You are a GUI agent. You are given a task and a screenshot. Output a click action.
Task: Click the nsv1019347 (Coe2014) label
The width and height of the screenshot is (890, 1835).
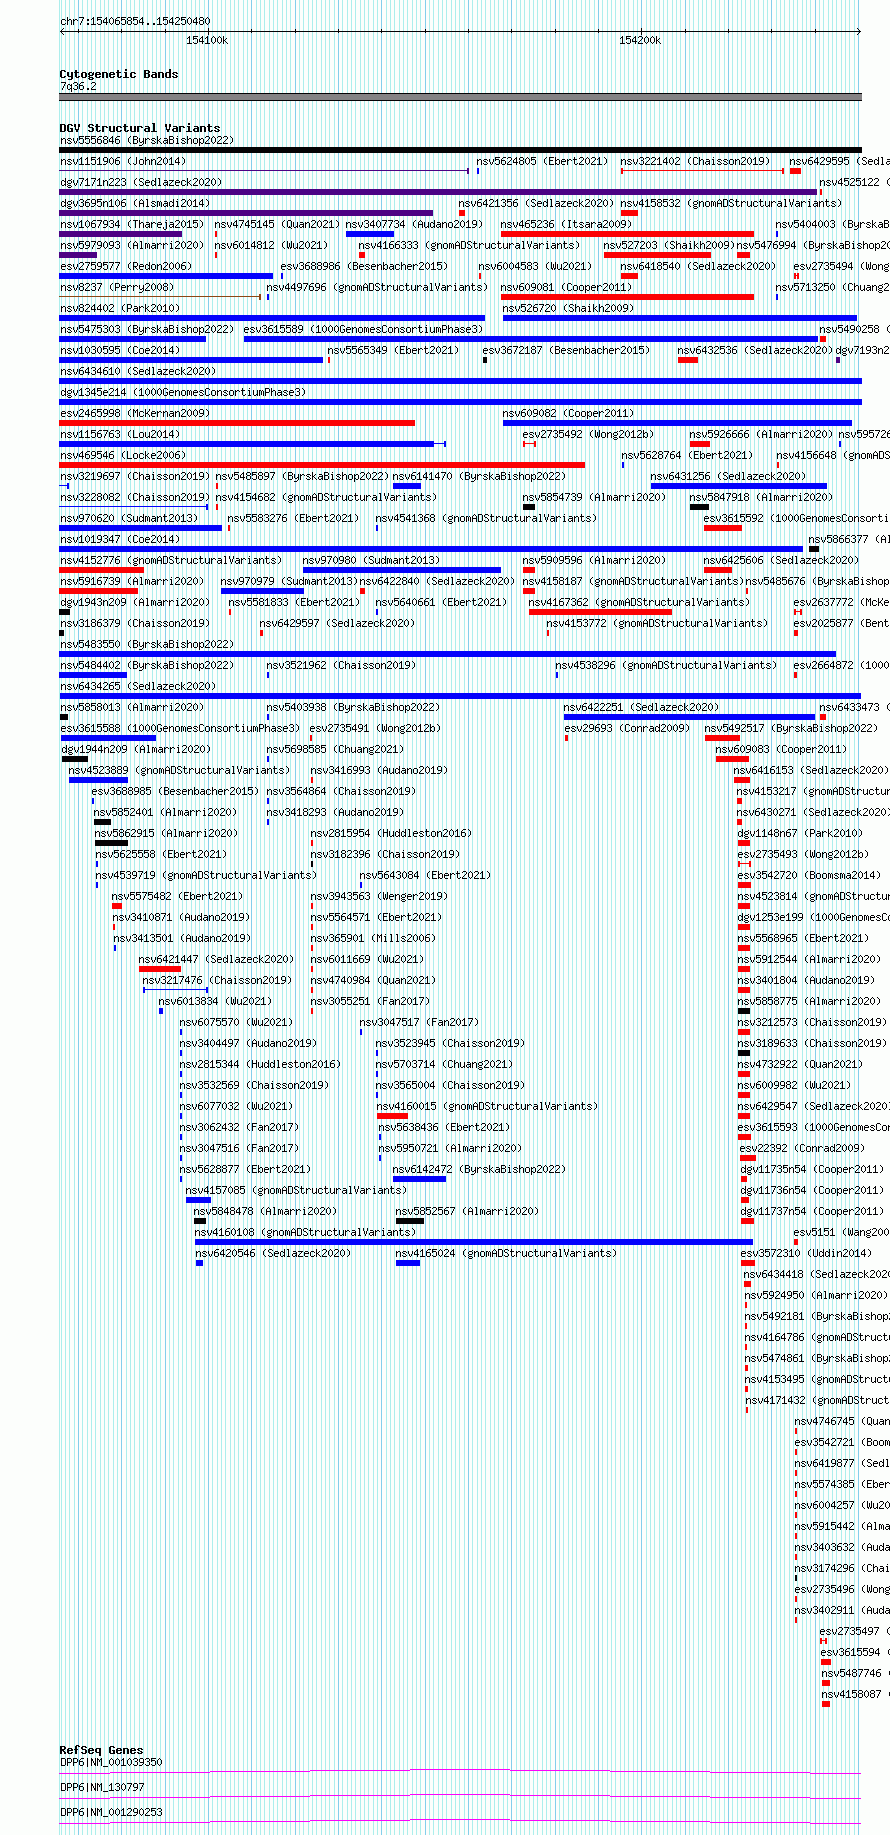(x=120, y=539)
